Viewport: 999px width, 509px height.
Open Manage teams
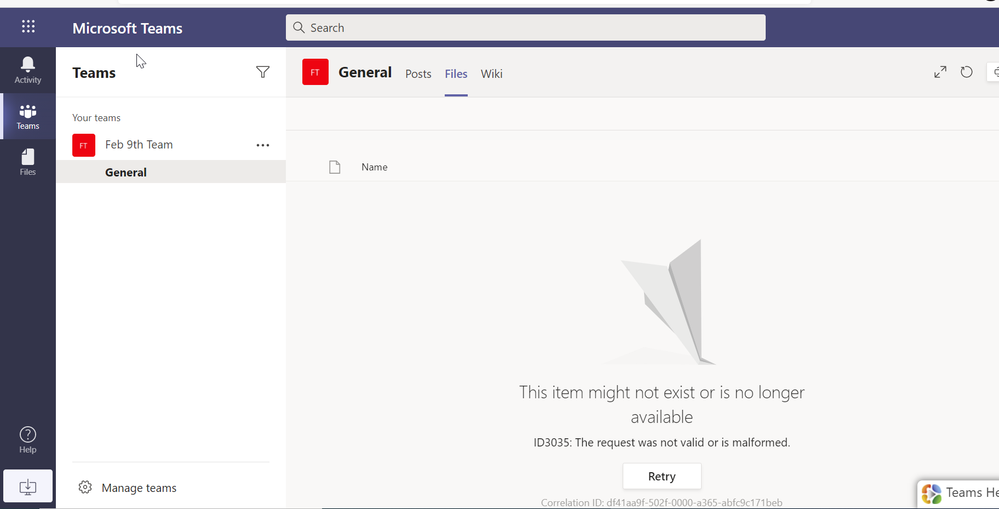tap(139, 488)
